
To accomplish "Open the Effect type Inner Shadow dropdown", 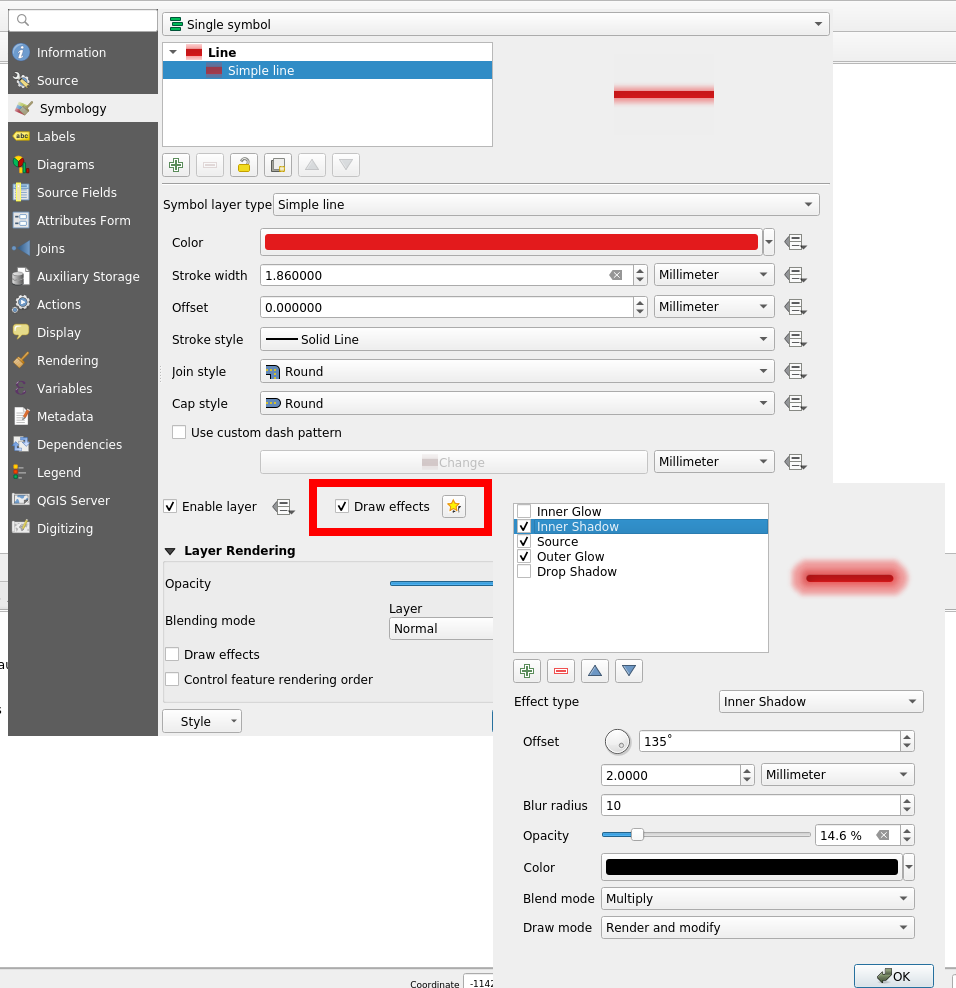I will click(x=821, y=701).
